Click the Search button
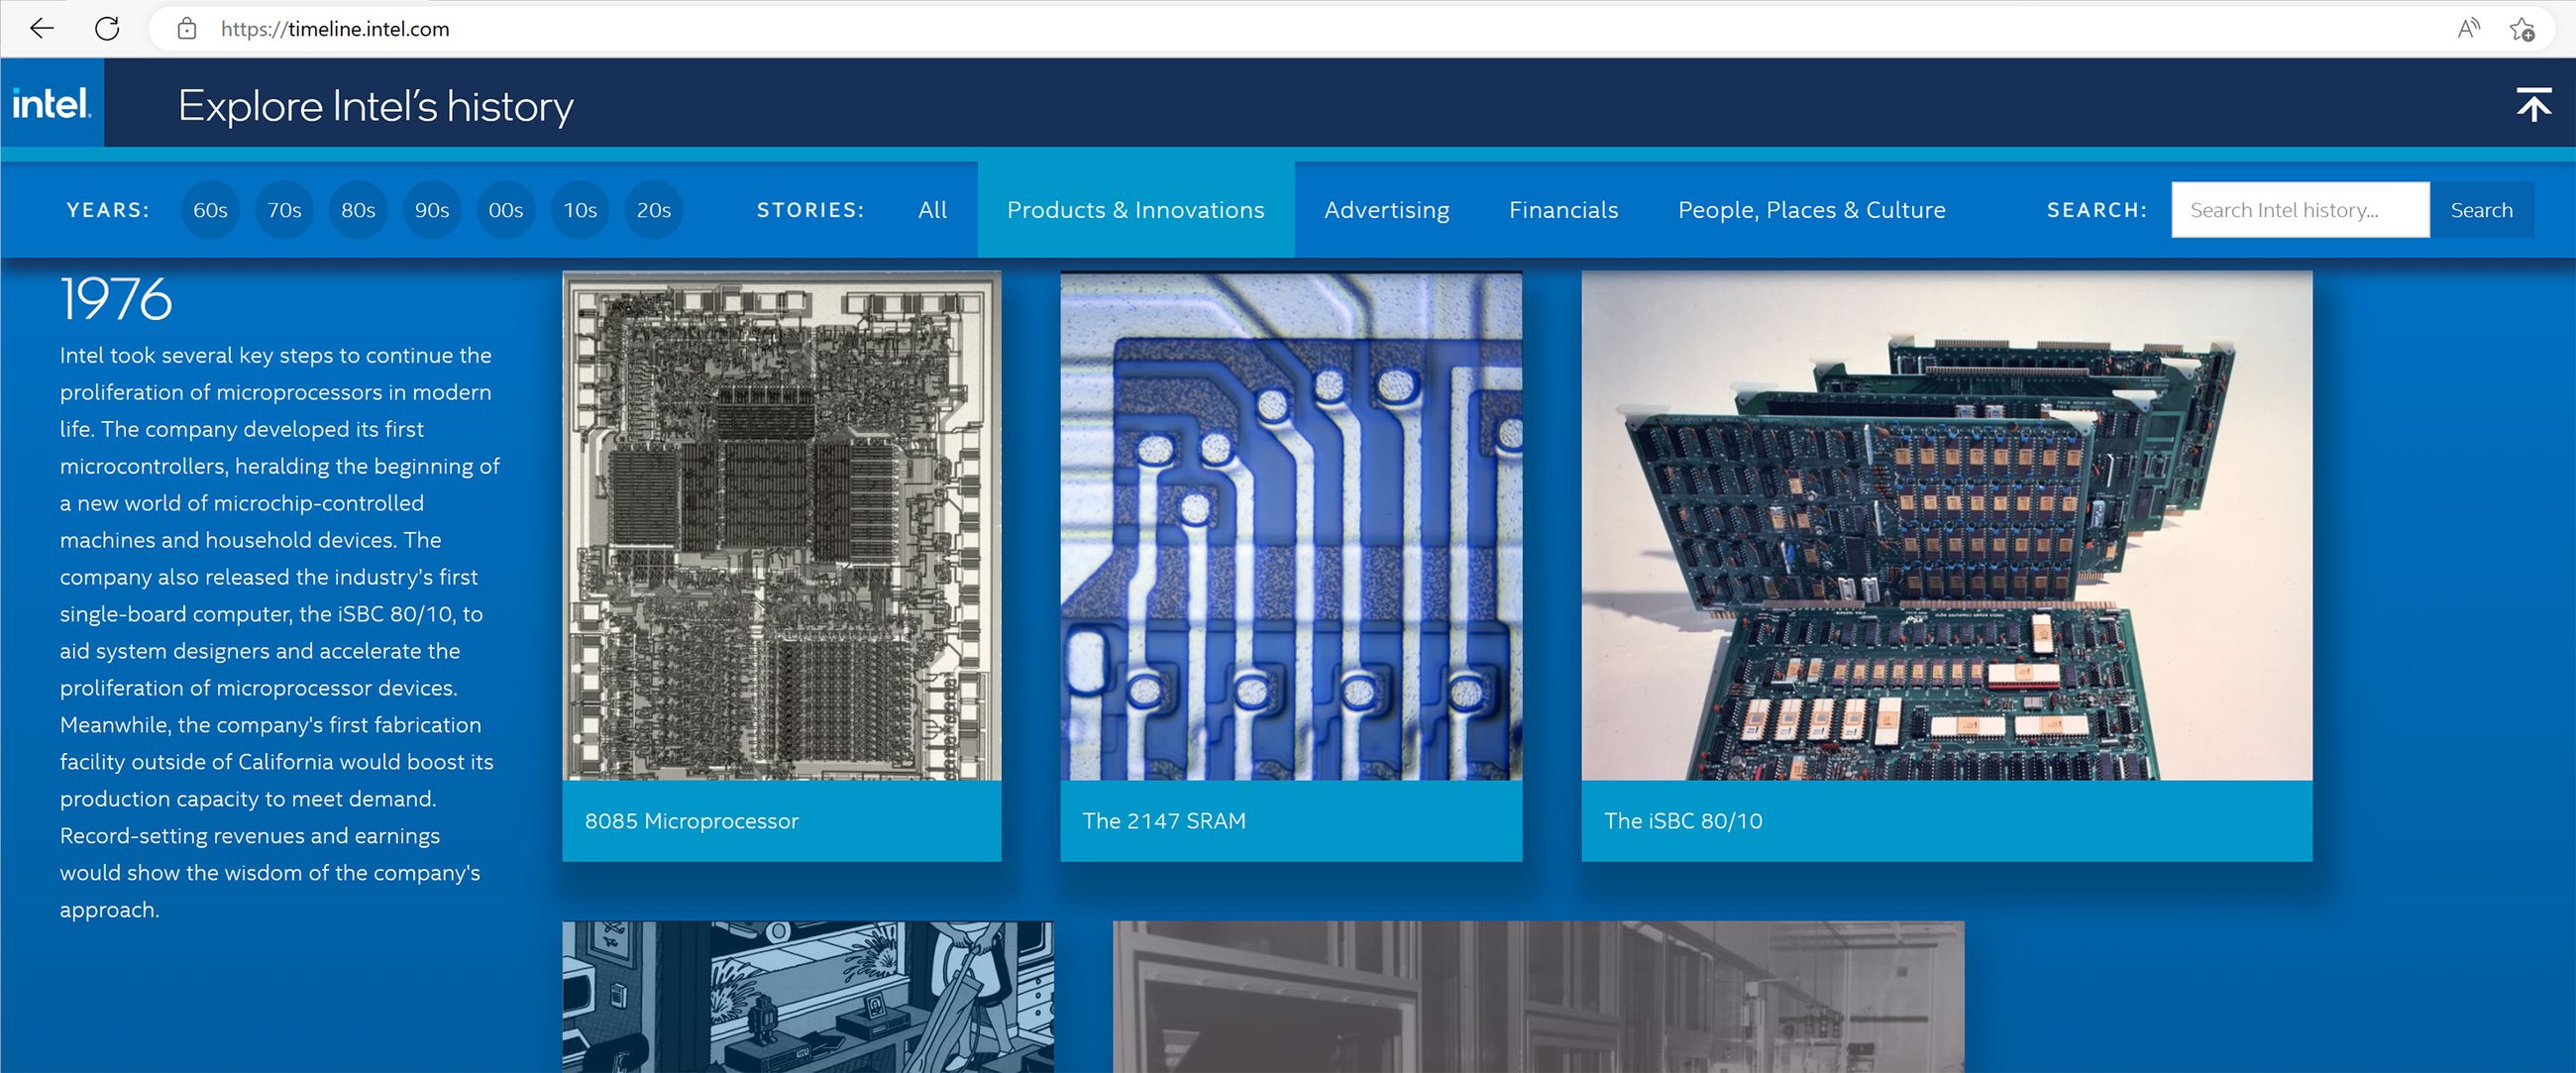Screen dimensions: 2576x1073 coord(2482,210)
